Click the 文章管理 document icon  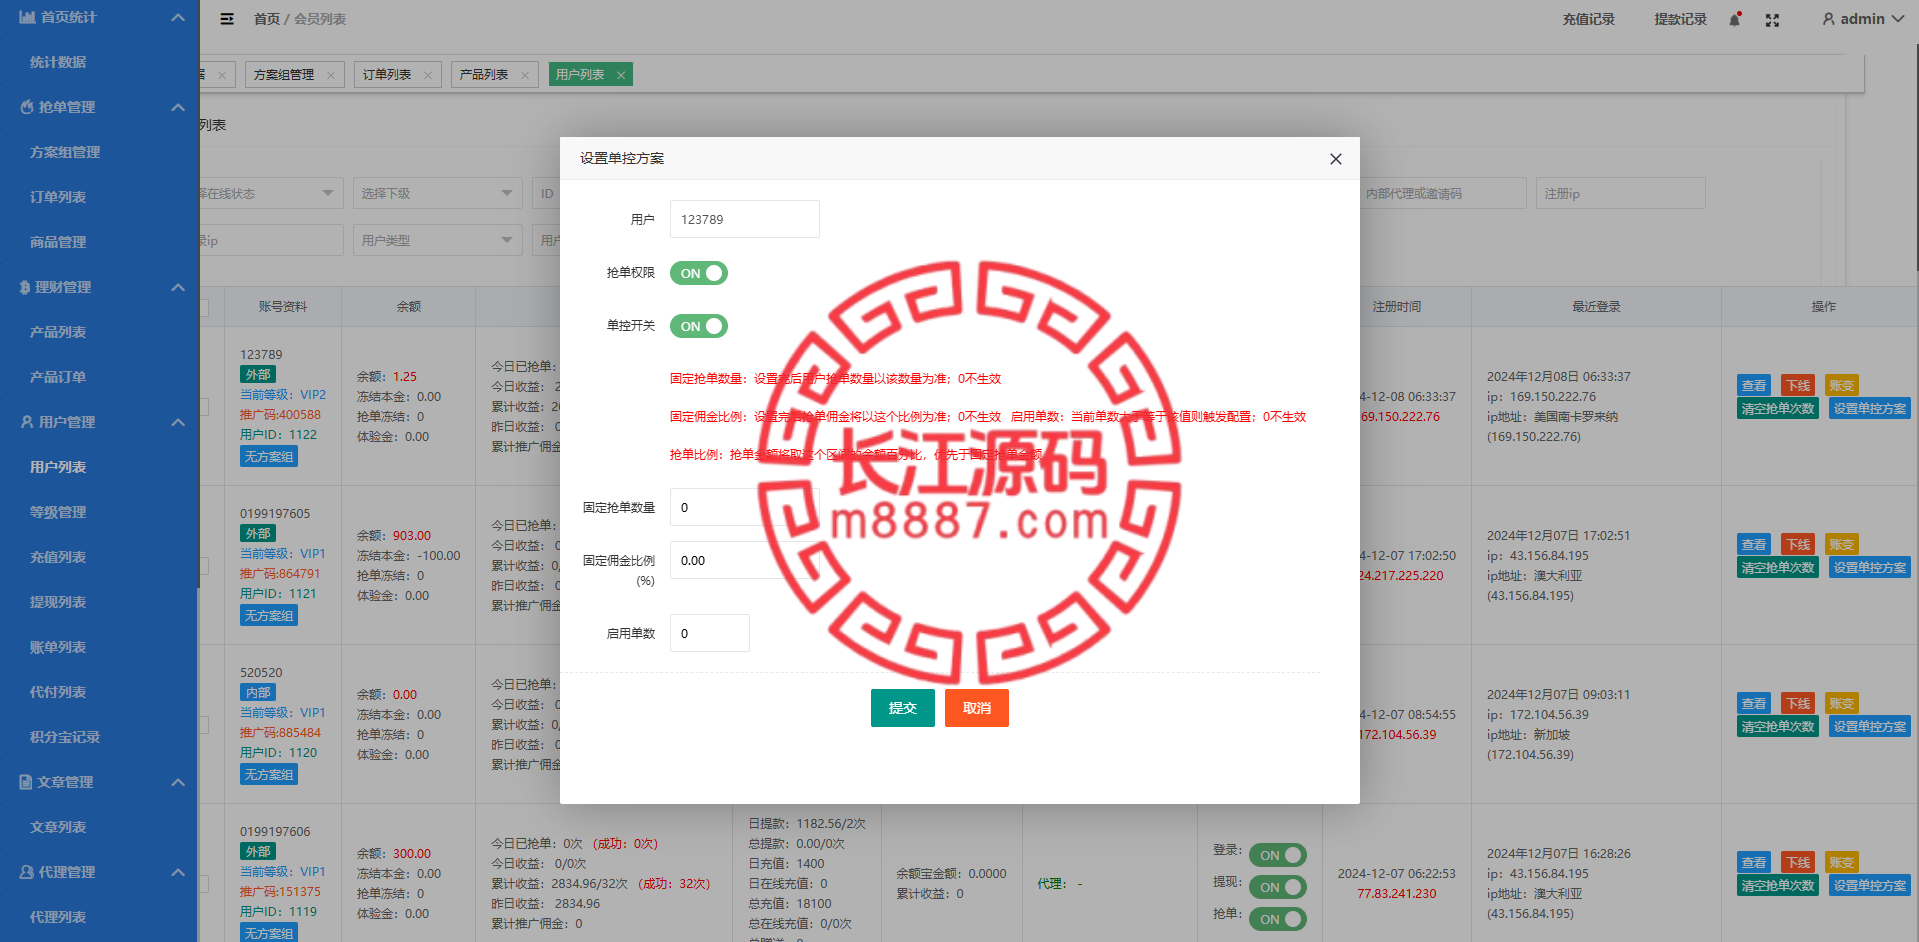26,782
